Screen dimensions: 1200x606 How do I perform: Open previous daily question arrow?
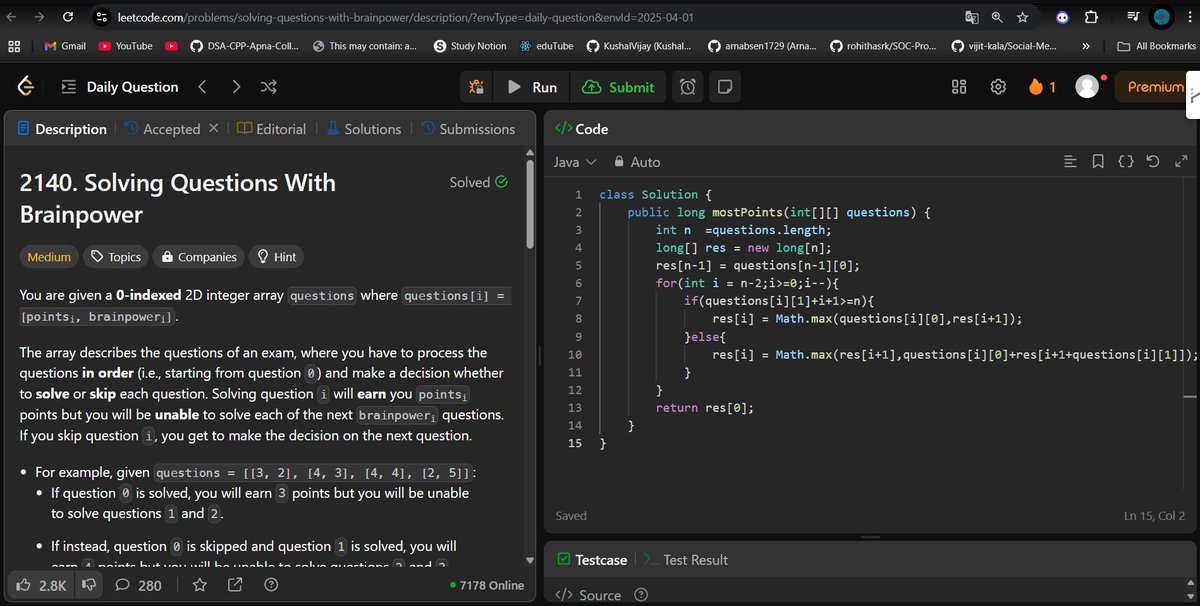[203, 87]
